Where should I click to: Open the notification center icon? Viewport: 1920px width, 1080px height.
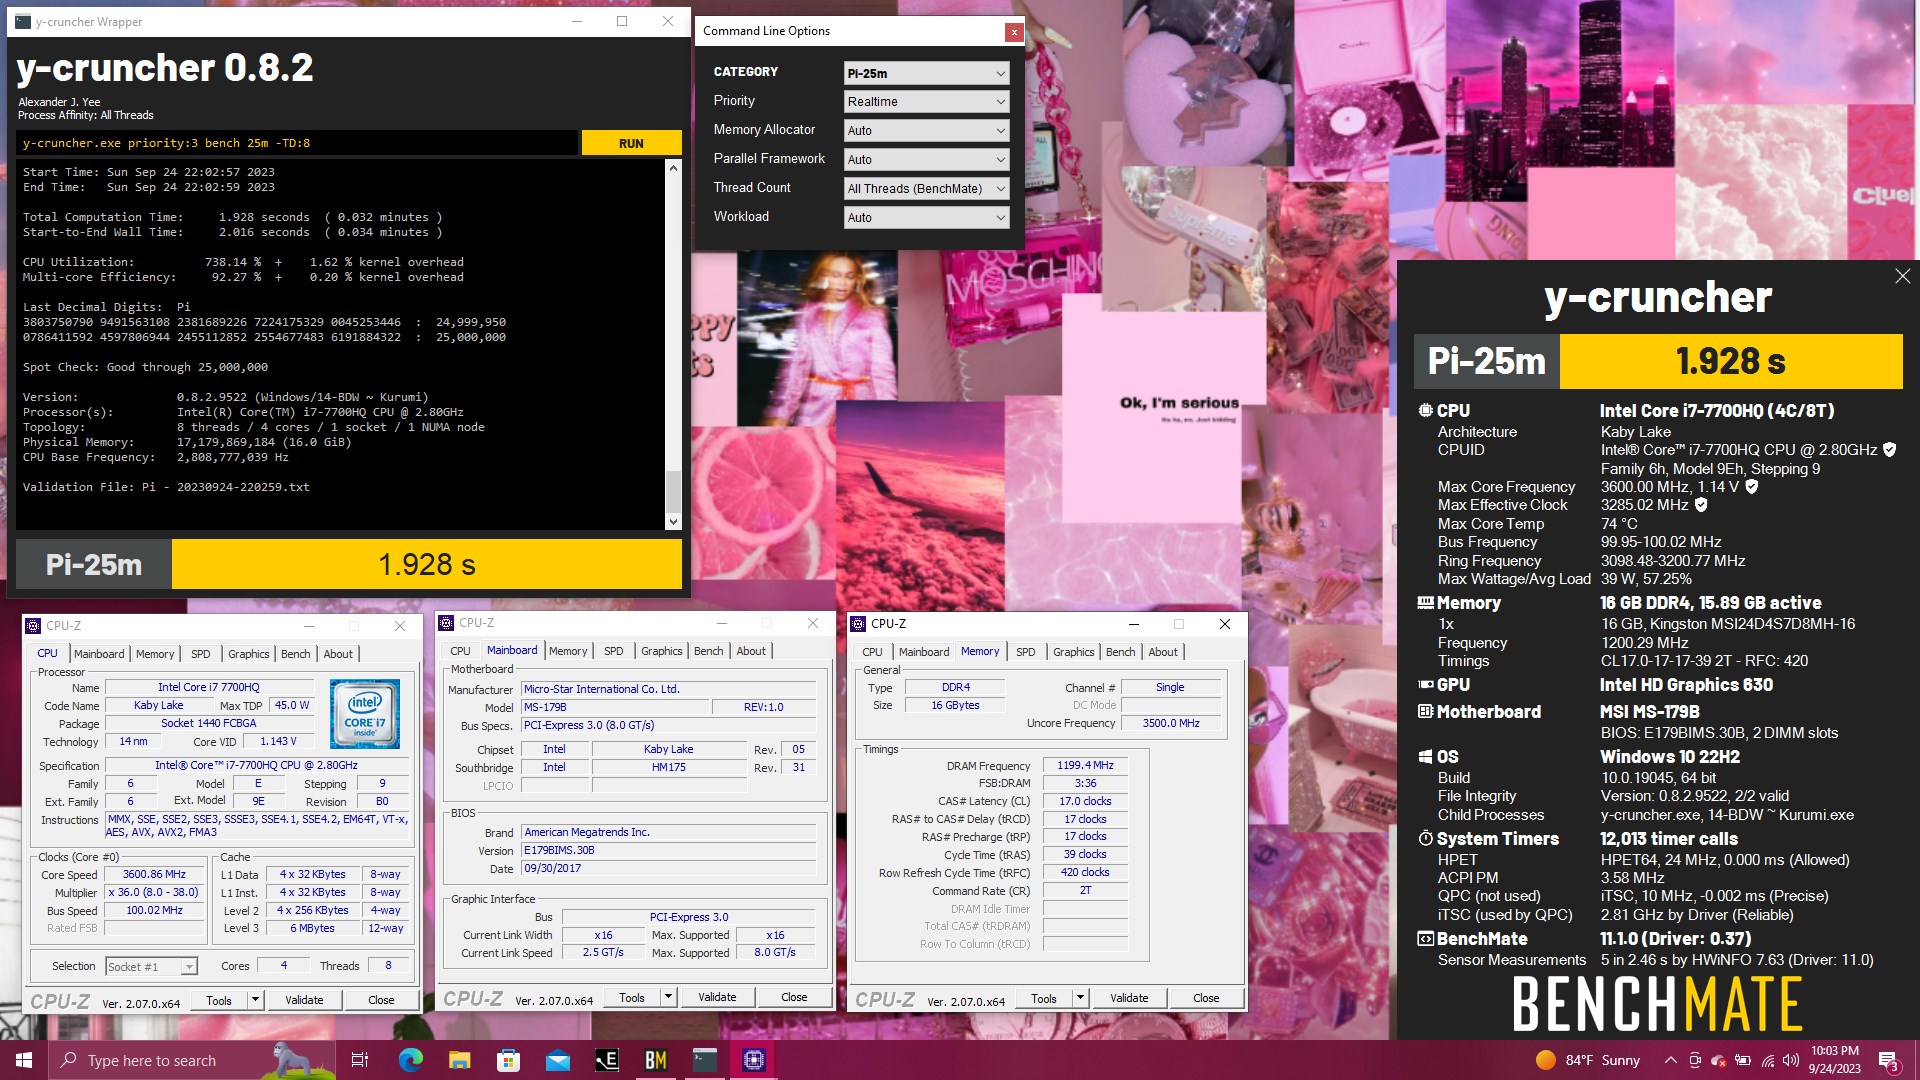[x=1888, y=1060]
